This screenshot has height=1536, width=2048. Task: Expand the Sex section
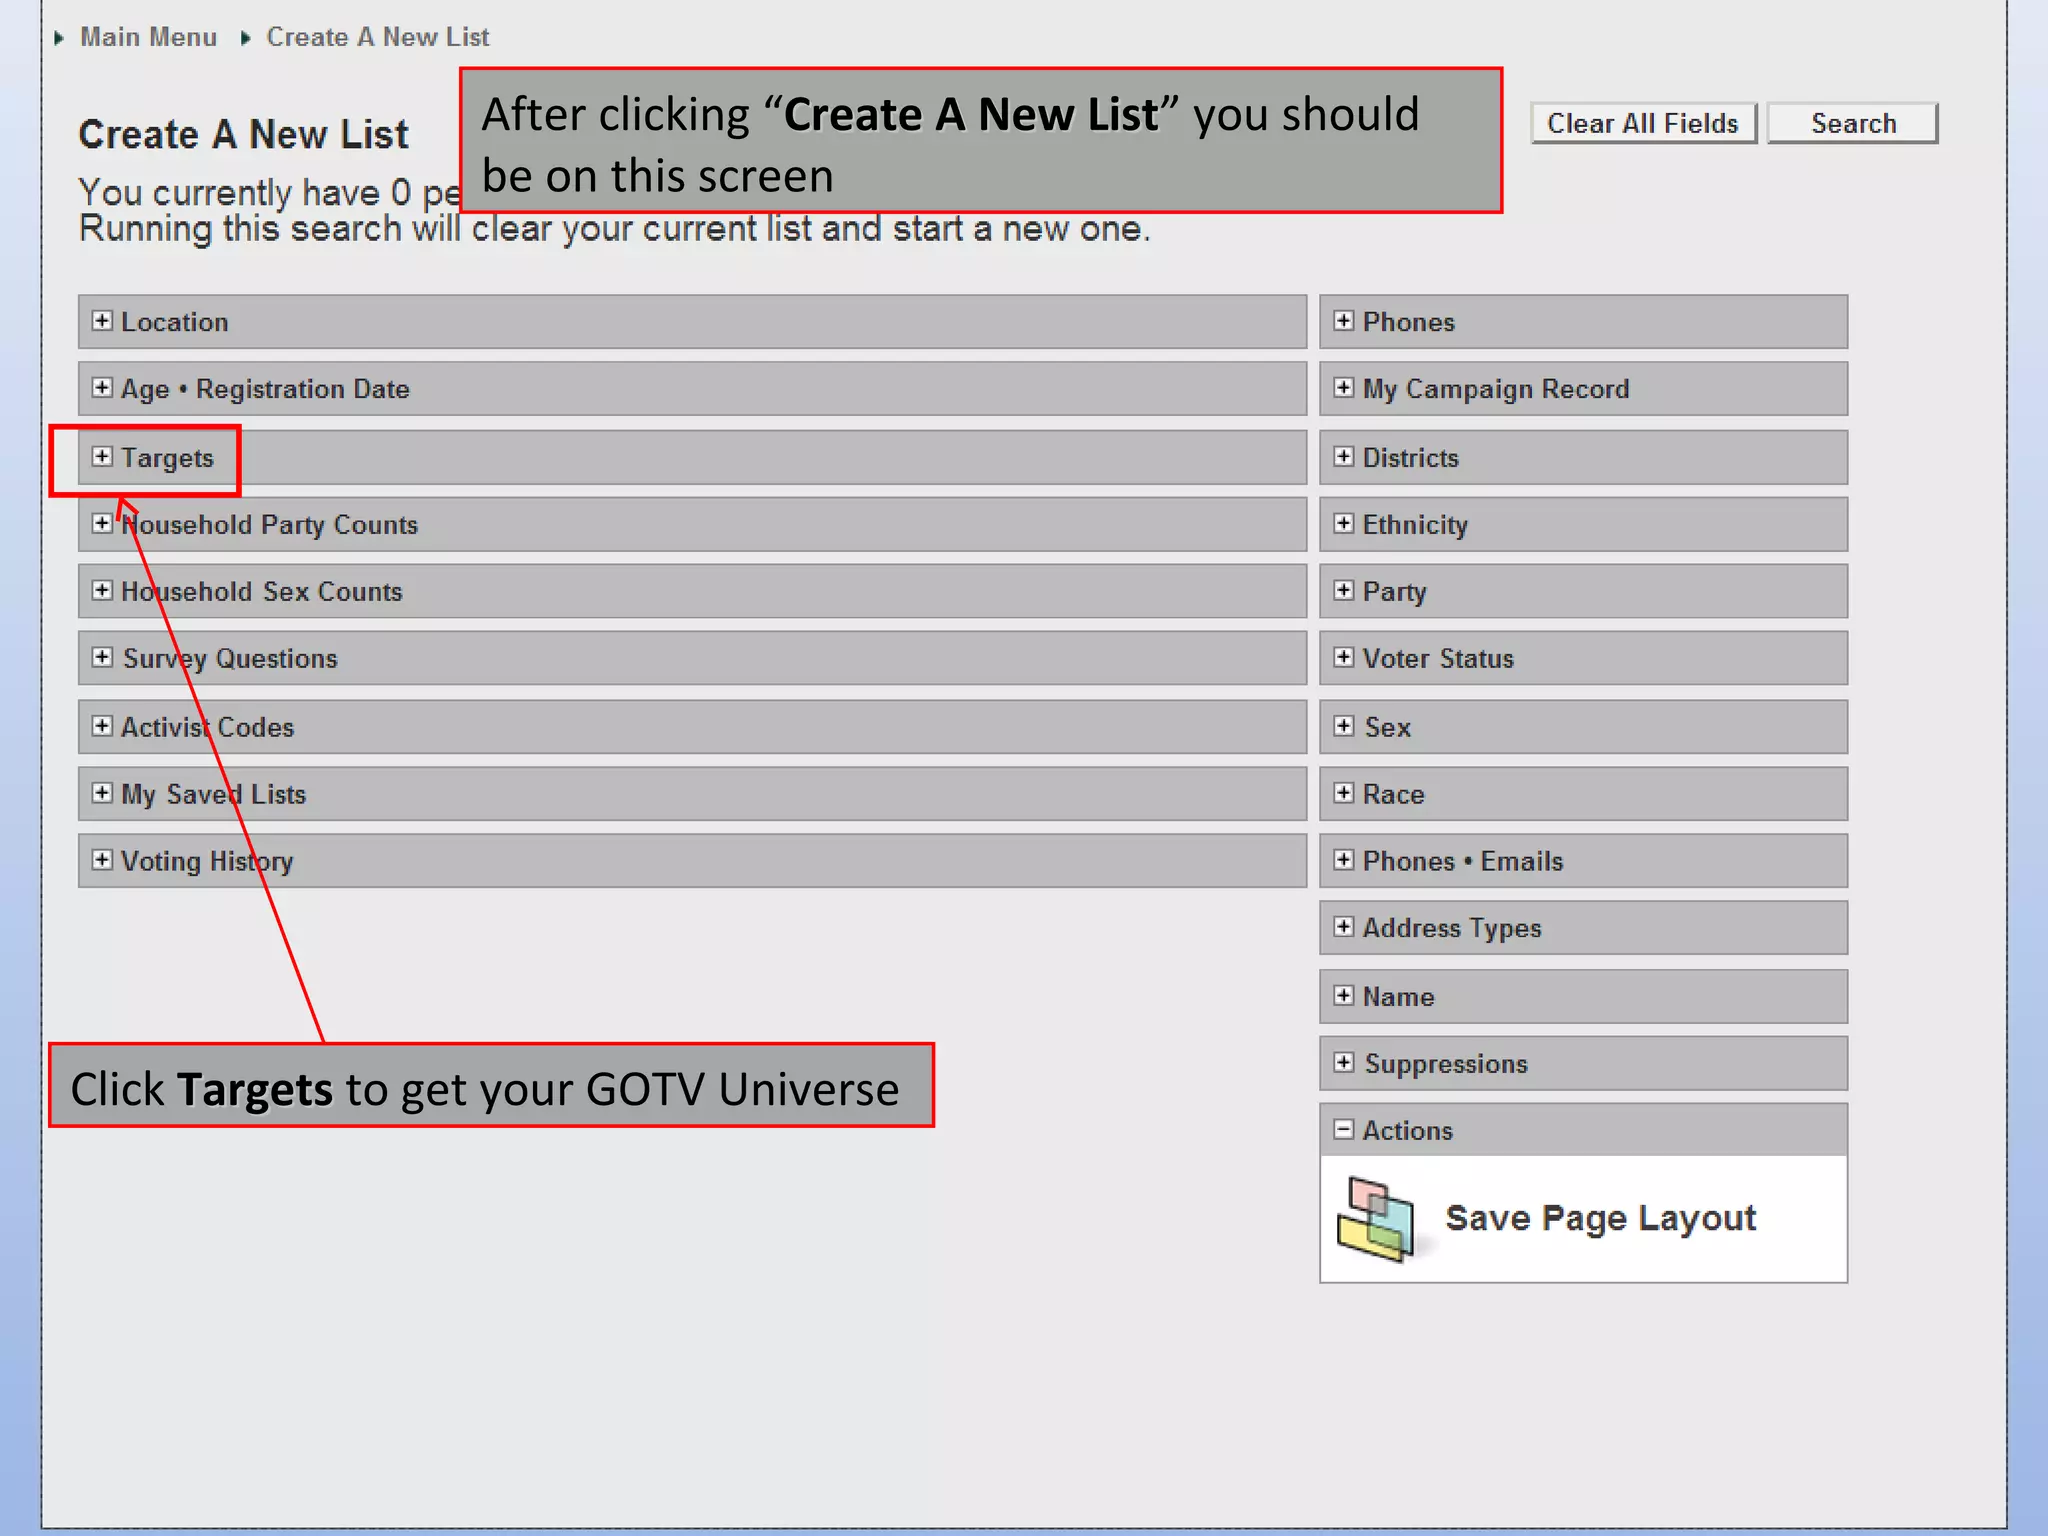[x=1344, y=726]
